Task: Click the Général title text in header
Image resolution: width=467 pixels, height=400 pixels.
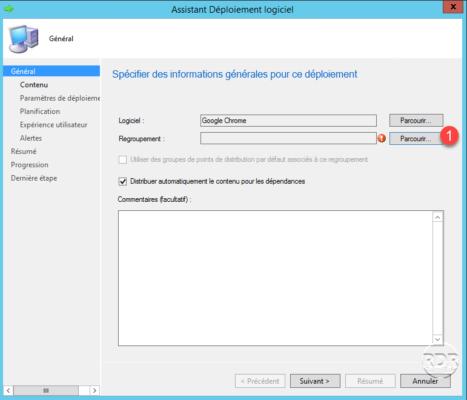Action: coord(61,39)
